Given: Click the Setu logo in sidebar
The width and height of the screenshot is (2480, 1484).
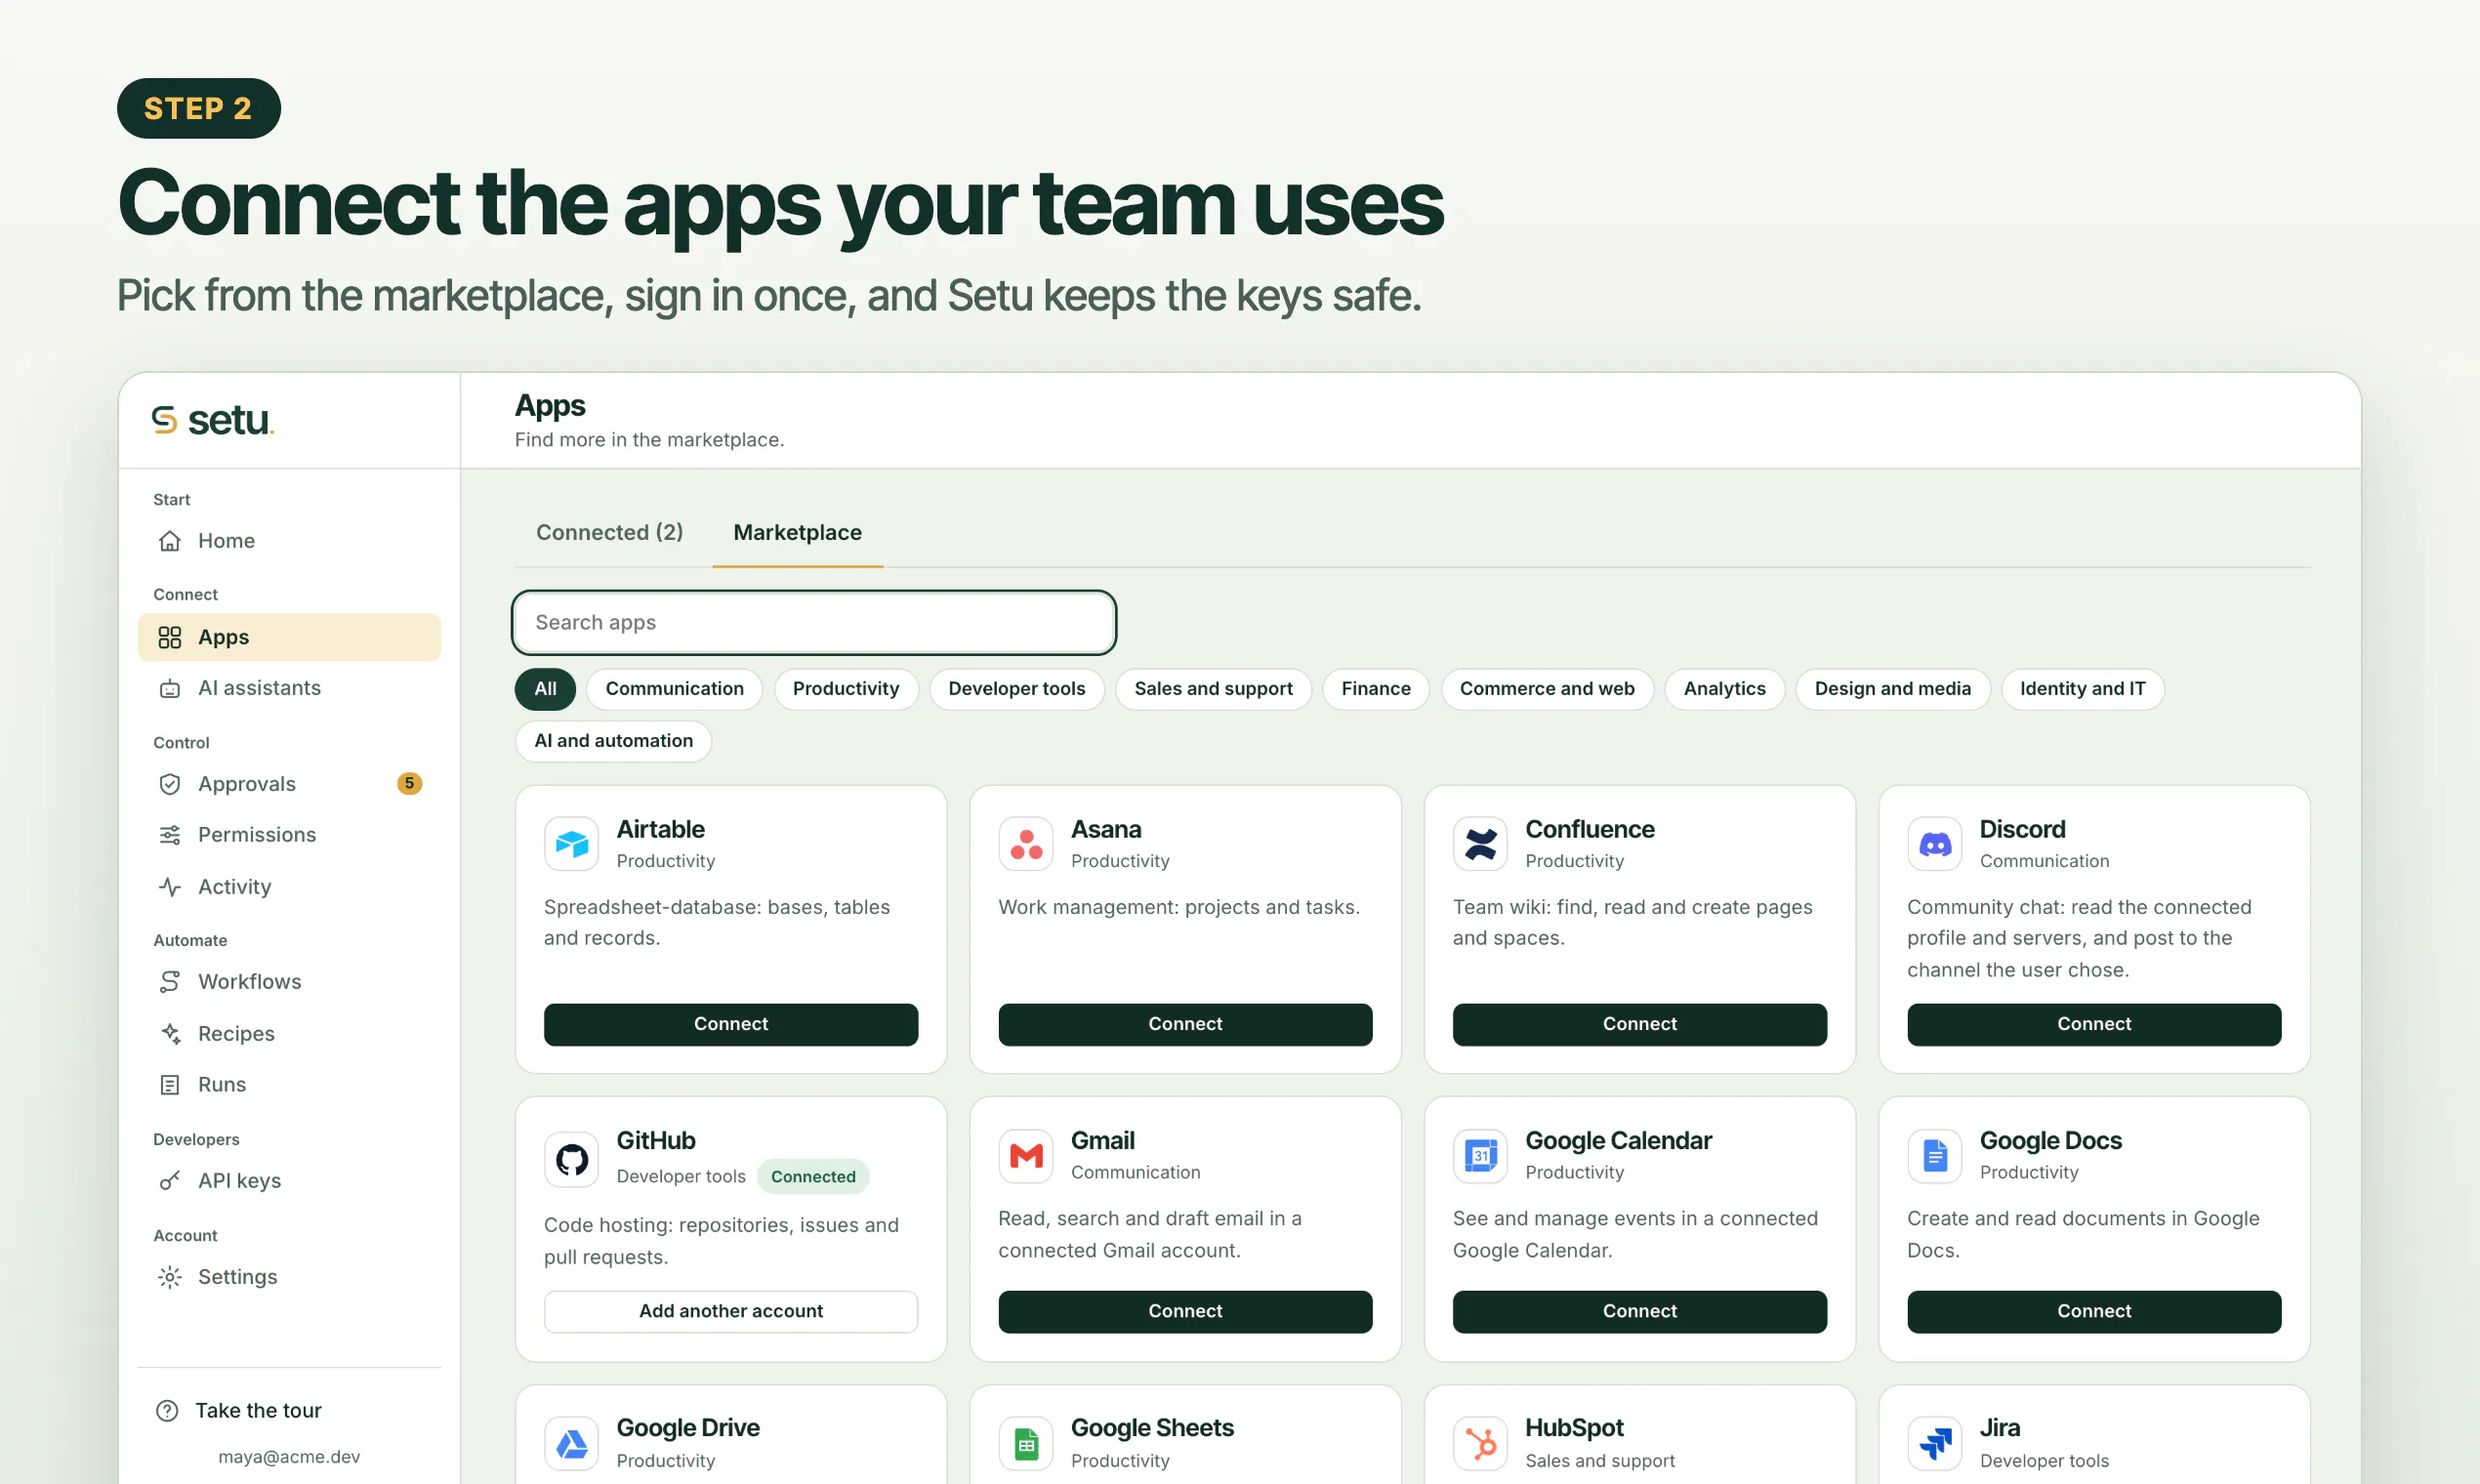Looking at the screenshot, I should 212,420.
